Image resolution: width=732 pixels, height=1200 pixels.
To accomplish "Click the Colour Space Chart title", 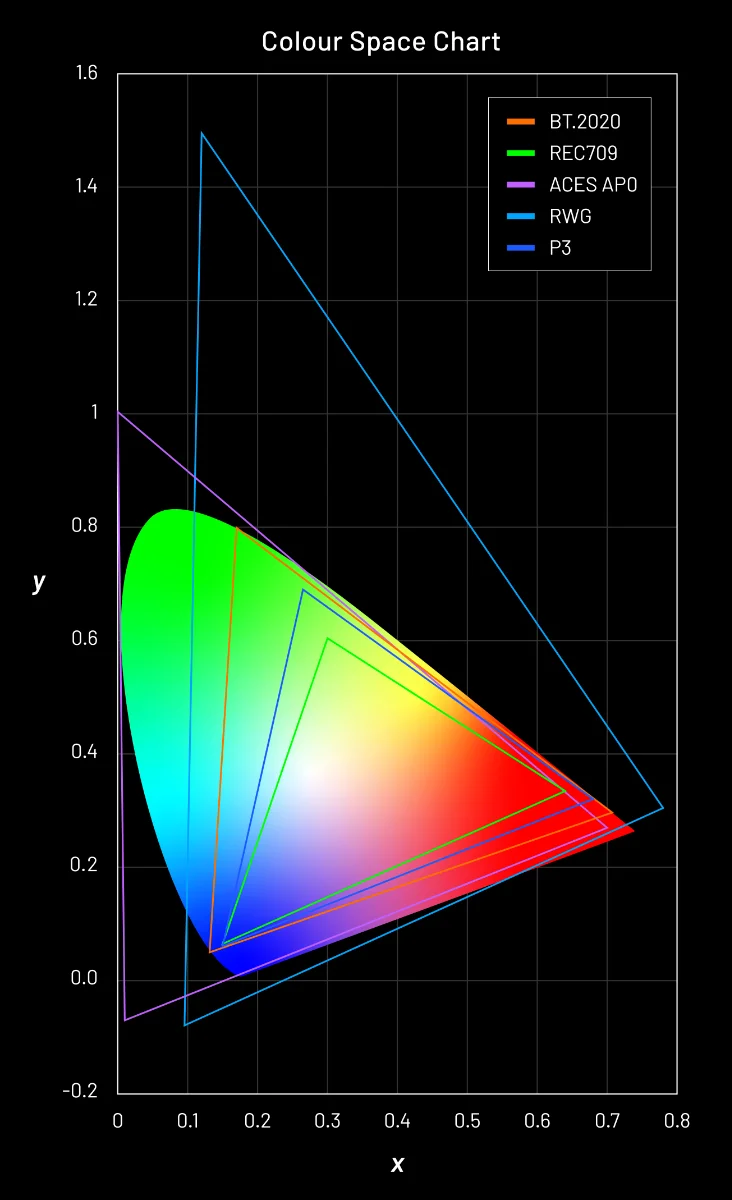I will pos(381,42).
